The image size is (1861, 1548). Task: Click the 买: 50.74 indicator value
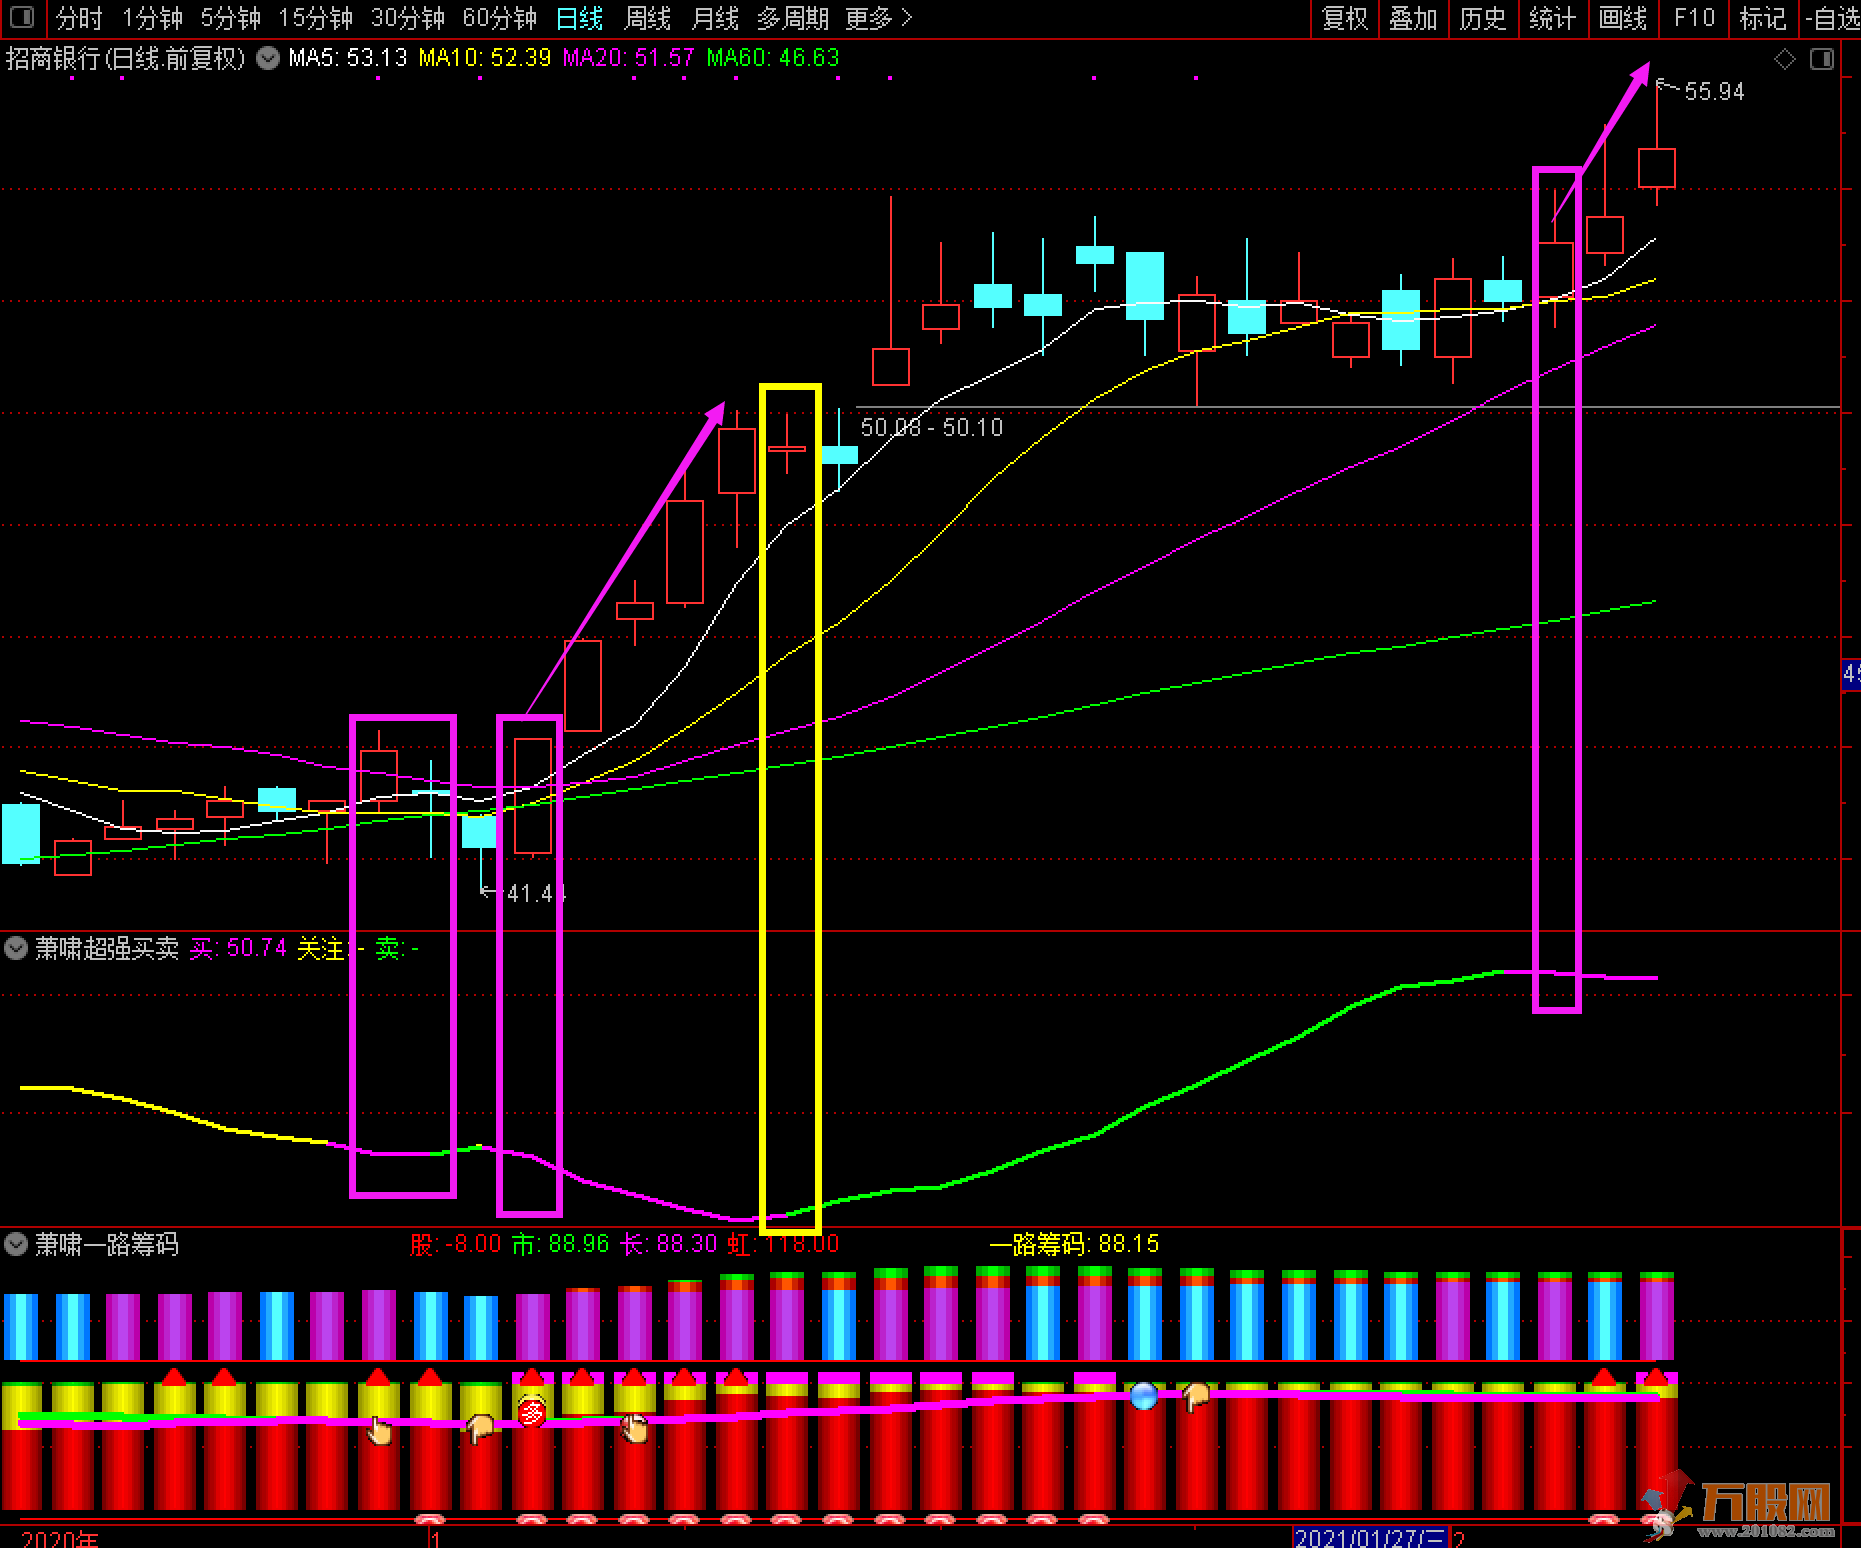click(238, 947)
